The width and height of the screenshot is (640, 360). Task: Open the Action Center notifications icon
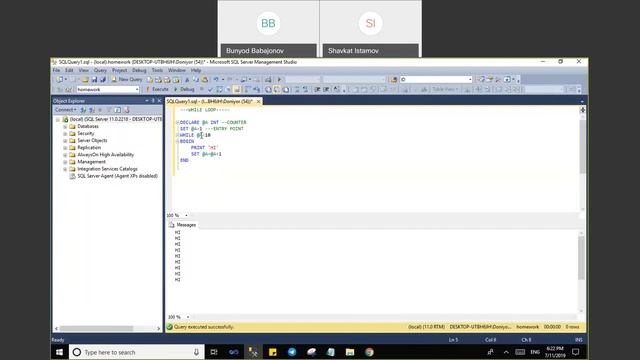[576, 352]
